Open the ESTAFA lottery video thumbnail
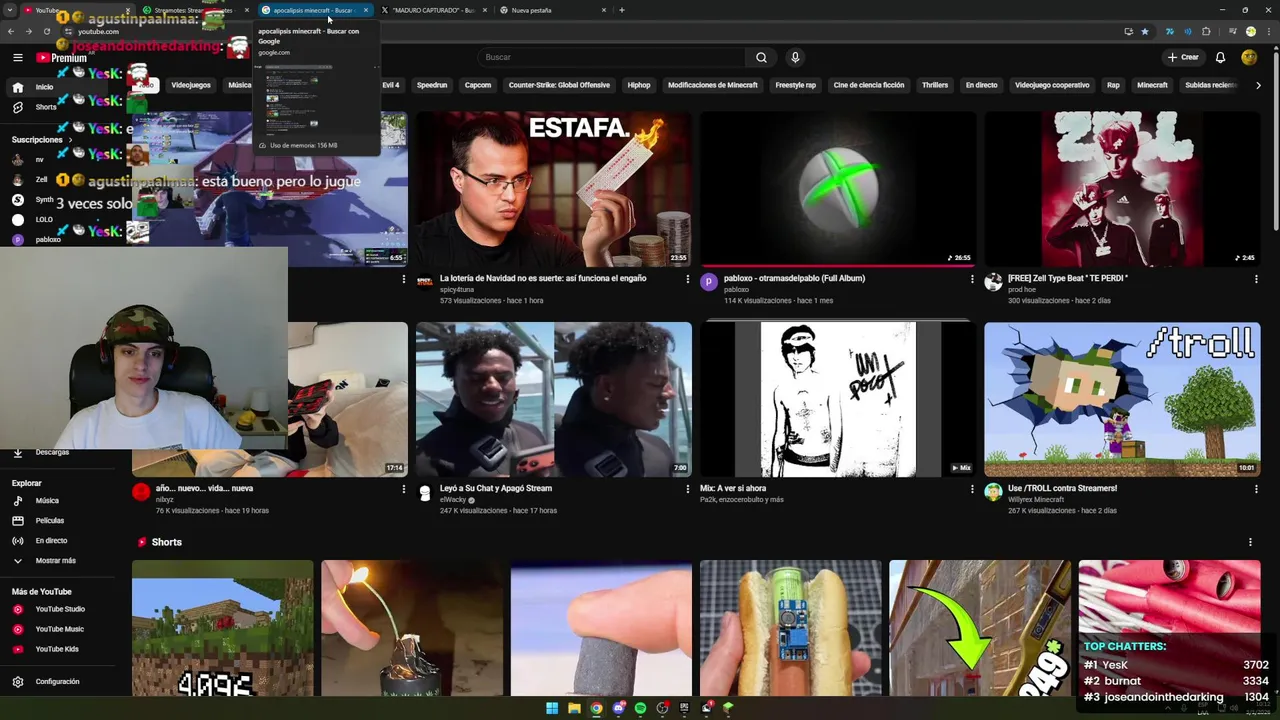The height and width of the screenshot is (720, 1280). coord(553,189)
